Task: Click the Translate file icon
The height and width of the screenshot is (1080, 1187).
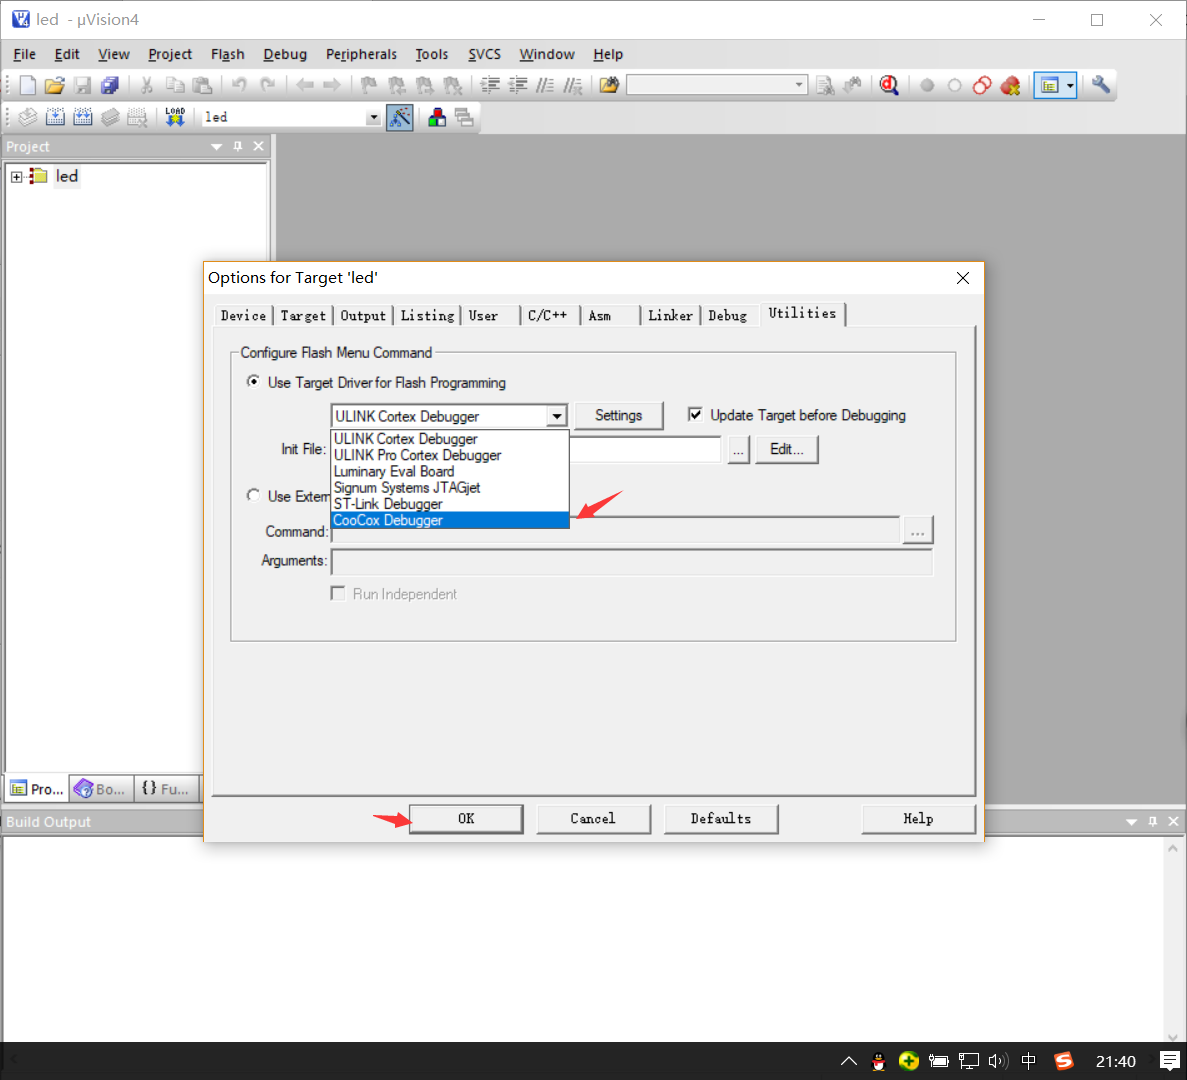Action: 28,117
